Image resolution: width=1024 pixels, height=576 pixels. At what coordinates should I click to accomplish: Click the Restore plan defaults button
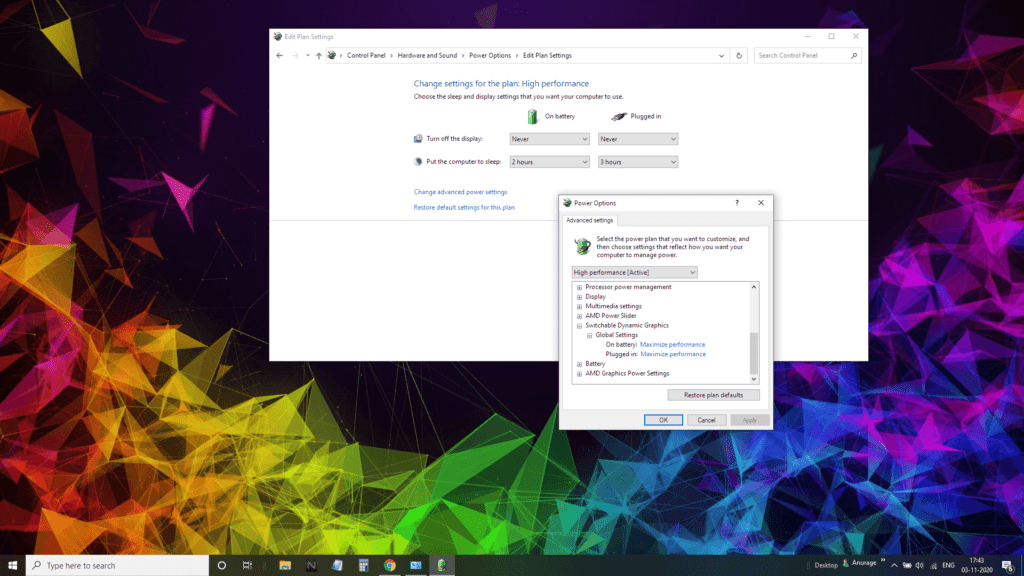[x=713, y=395]
